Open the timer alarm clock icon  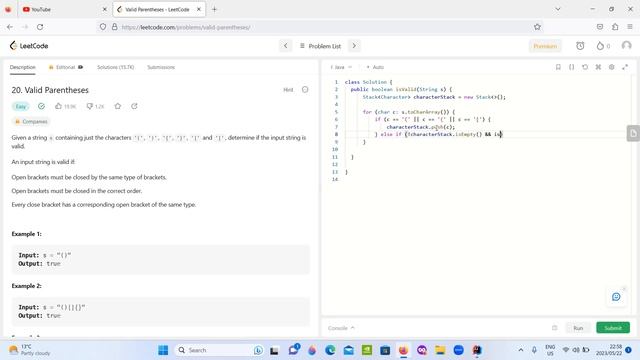click(x=580, y=46)
